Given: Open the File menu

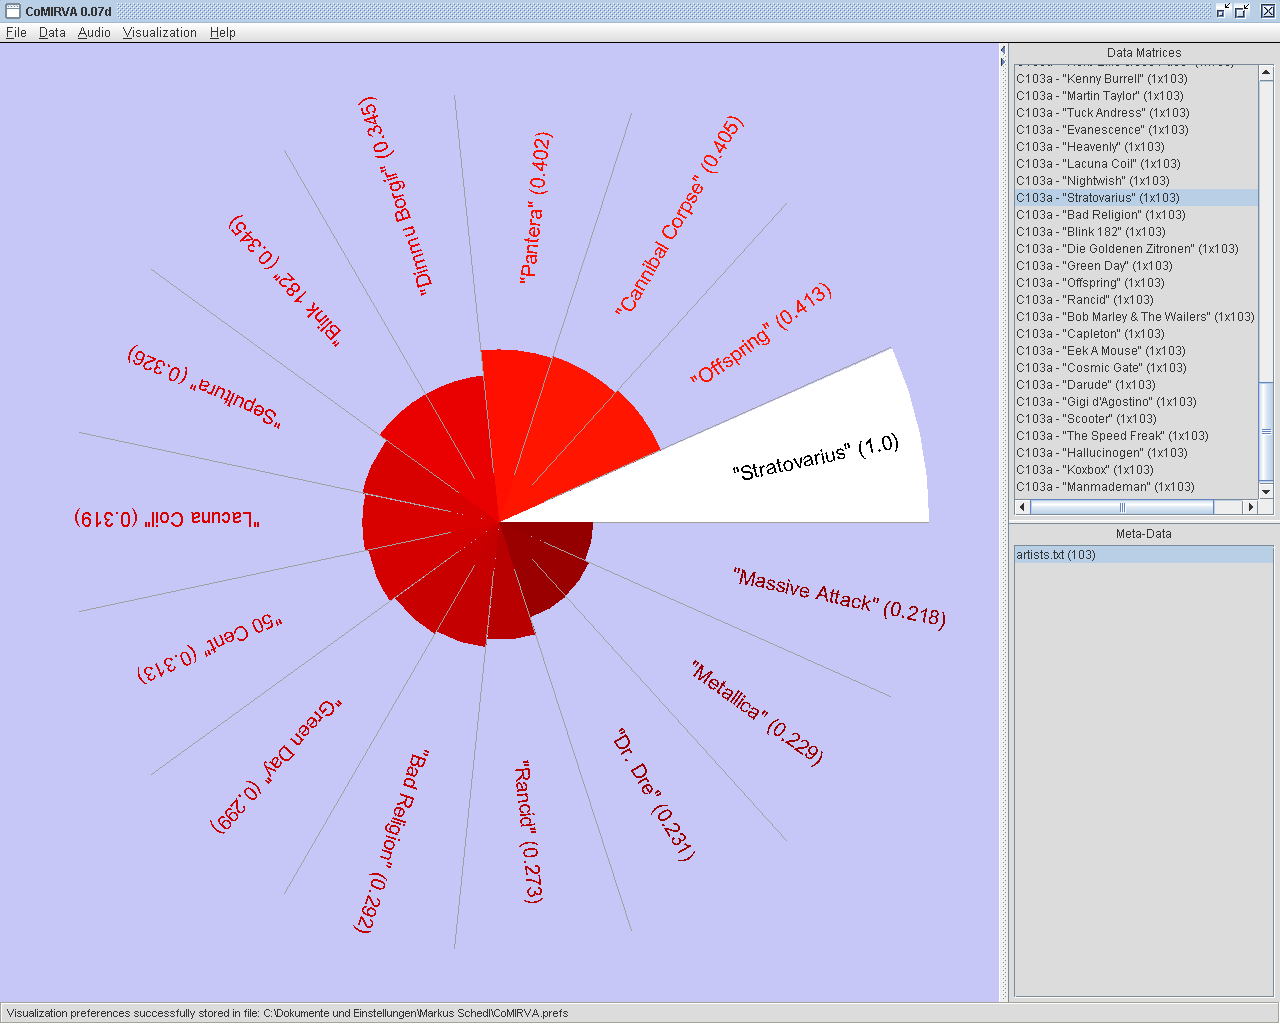Looking at the screenshot, I should [16, 32].
